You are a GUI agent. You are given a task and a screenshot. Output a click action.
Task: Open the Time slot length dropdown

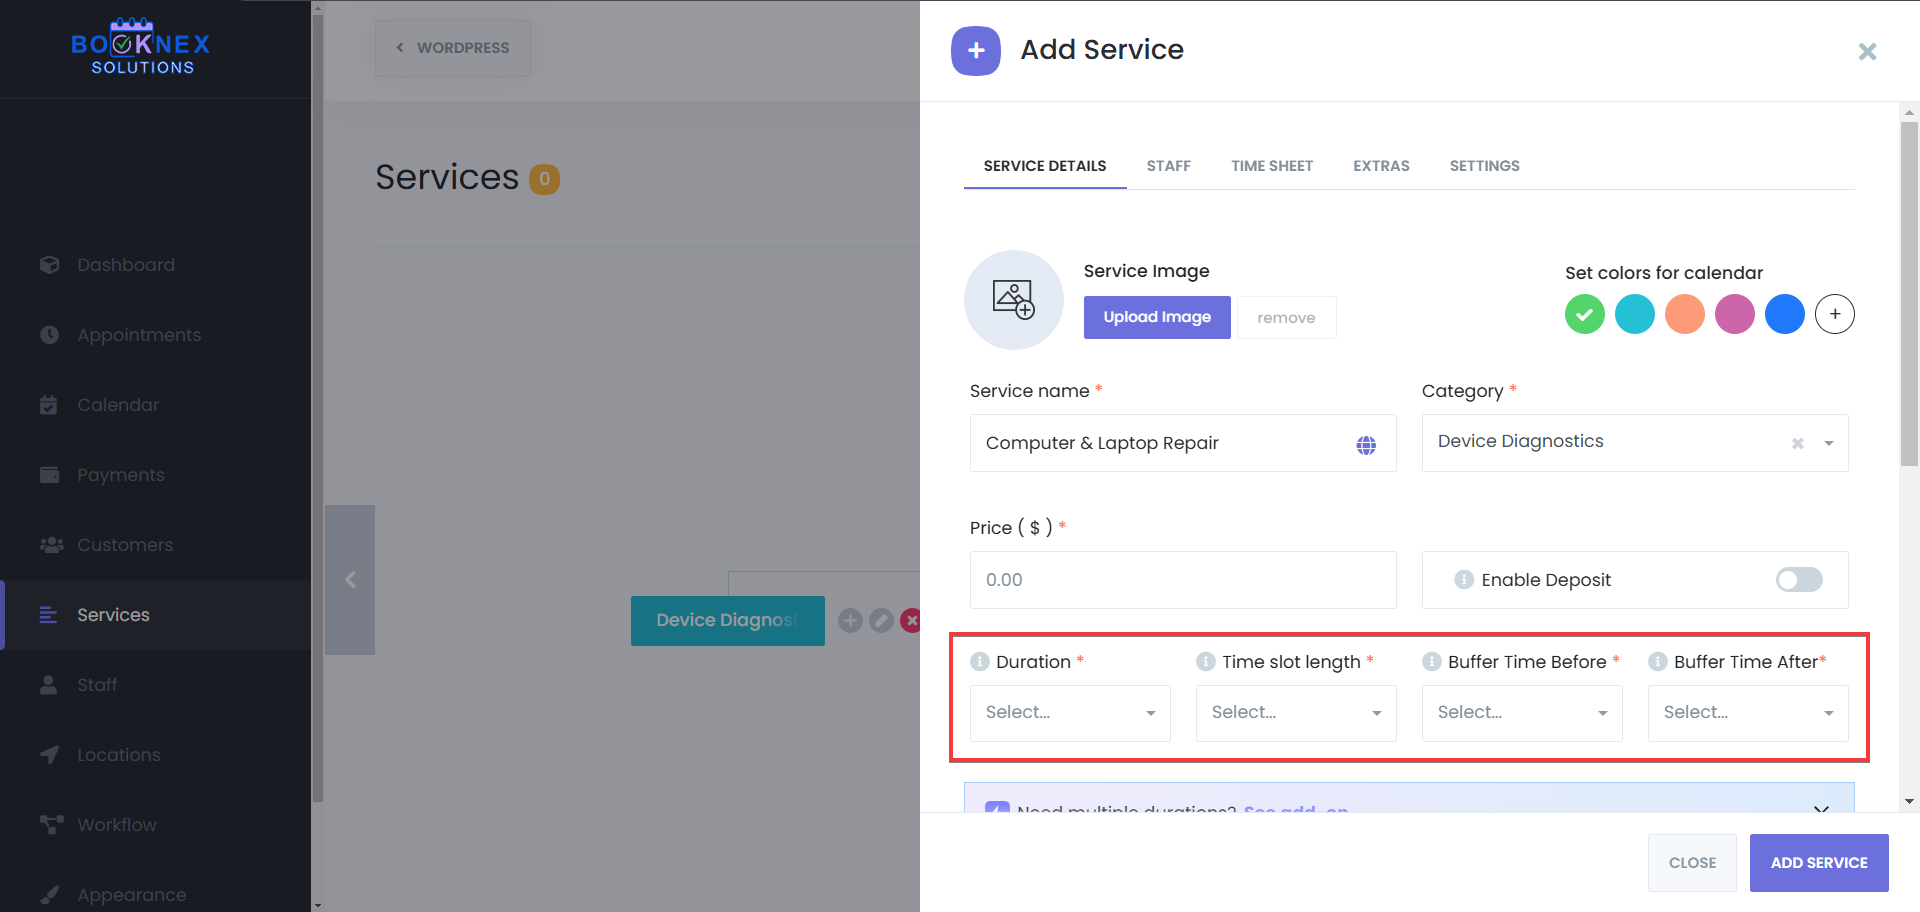click(x=1295, y=712)
